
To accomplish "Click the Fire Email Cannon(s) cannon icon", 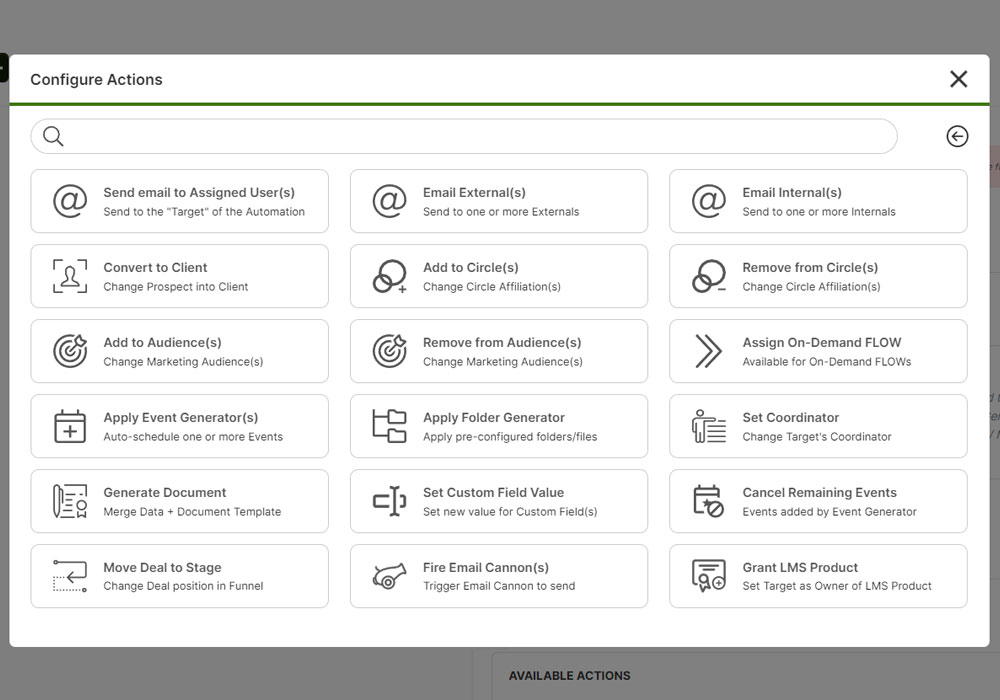I will 390,576.
